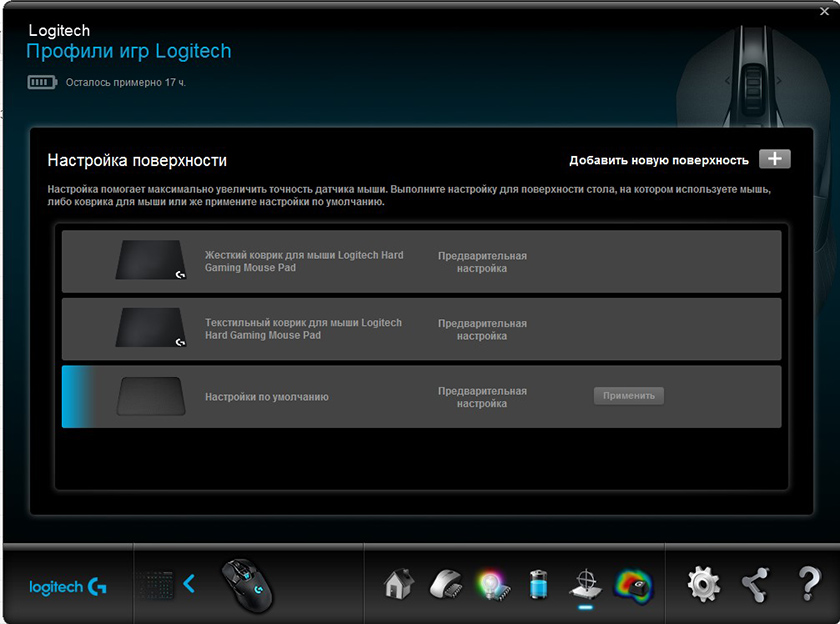Click the blue left arrow device switcher

[189, 583]
